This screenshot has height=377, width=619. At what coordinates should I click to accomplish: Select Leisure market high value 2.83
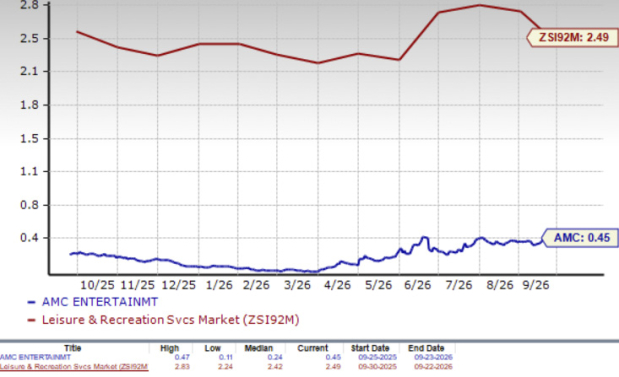pyautogui.click(x=182, y=367)
